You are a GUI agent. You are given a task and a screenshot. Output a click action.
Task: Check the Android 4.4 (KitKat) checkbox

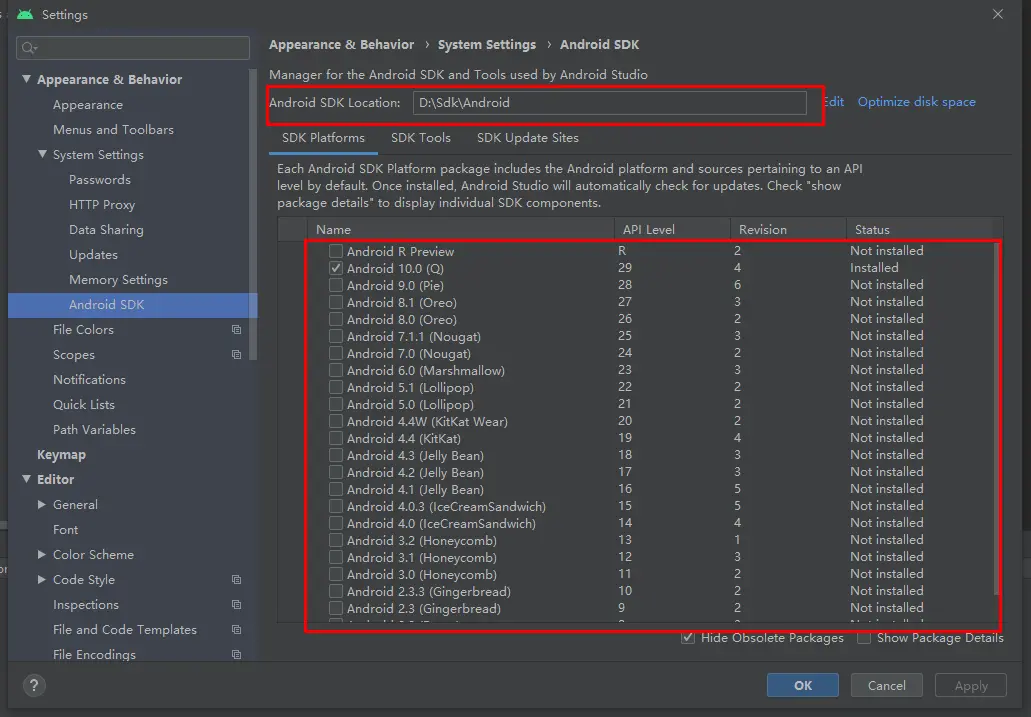pos(336,438)
